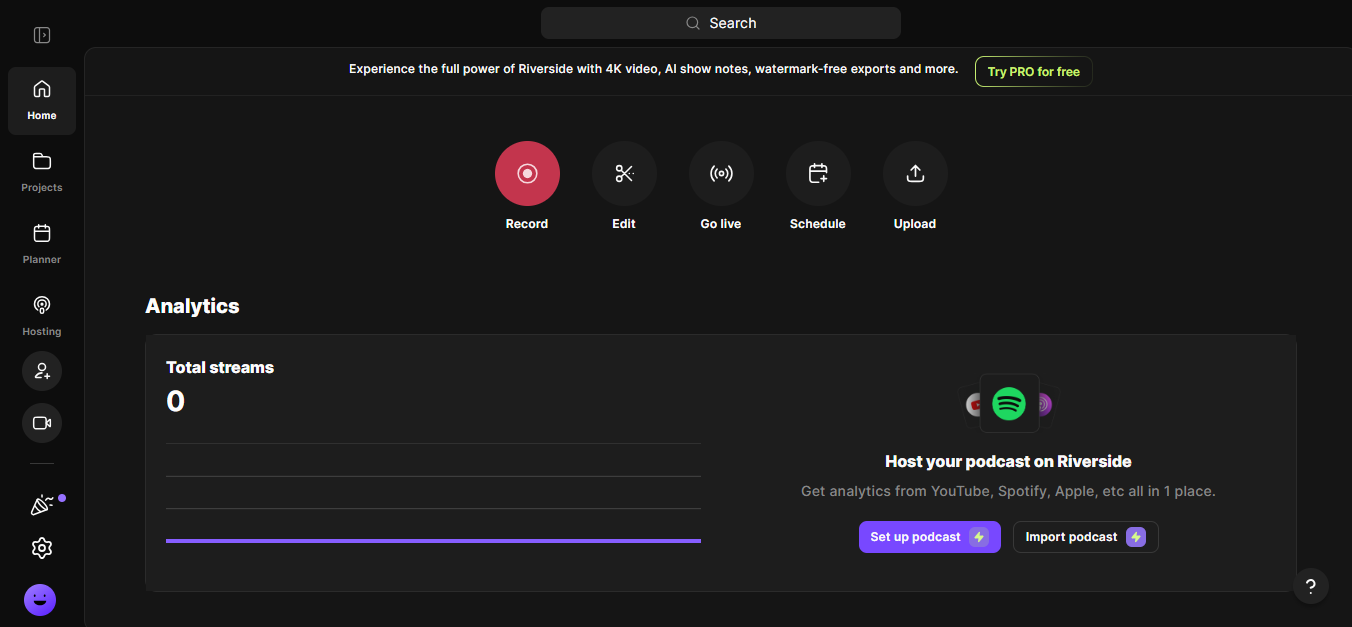Click the Total streams value 0
The height and width of the screenshot is (627, 1352).
(x=176, y=402)
